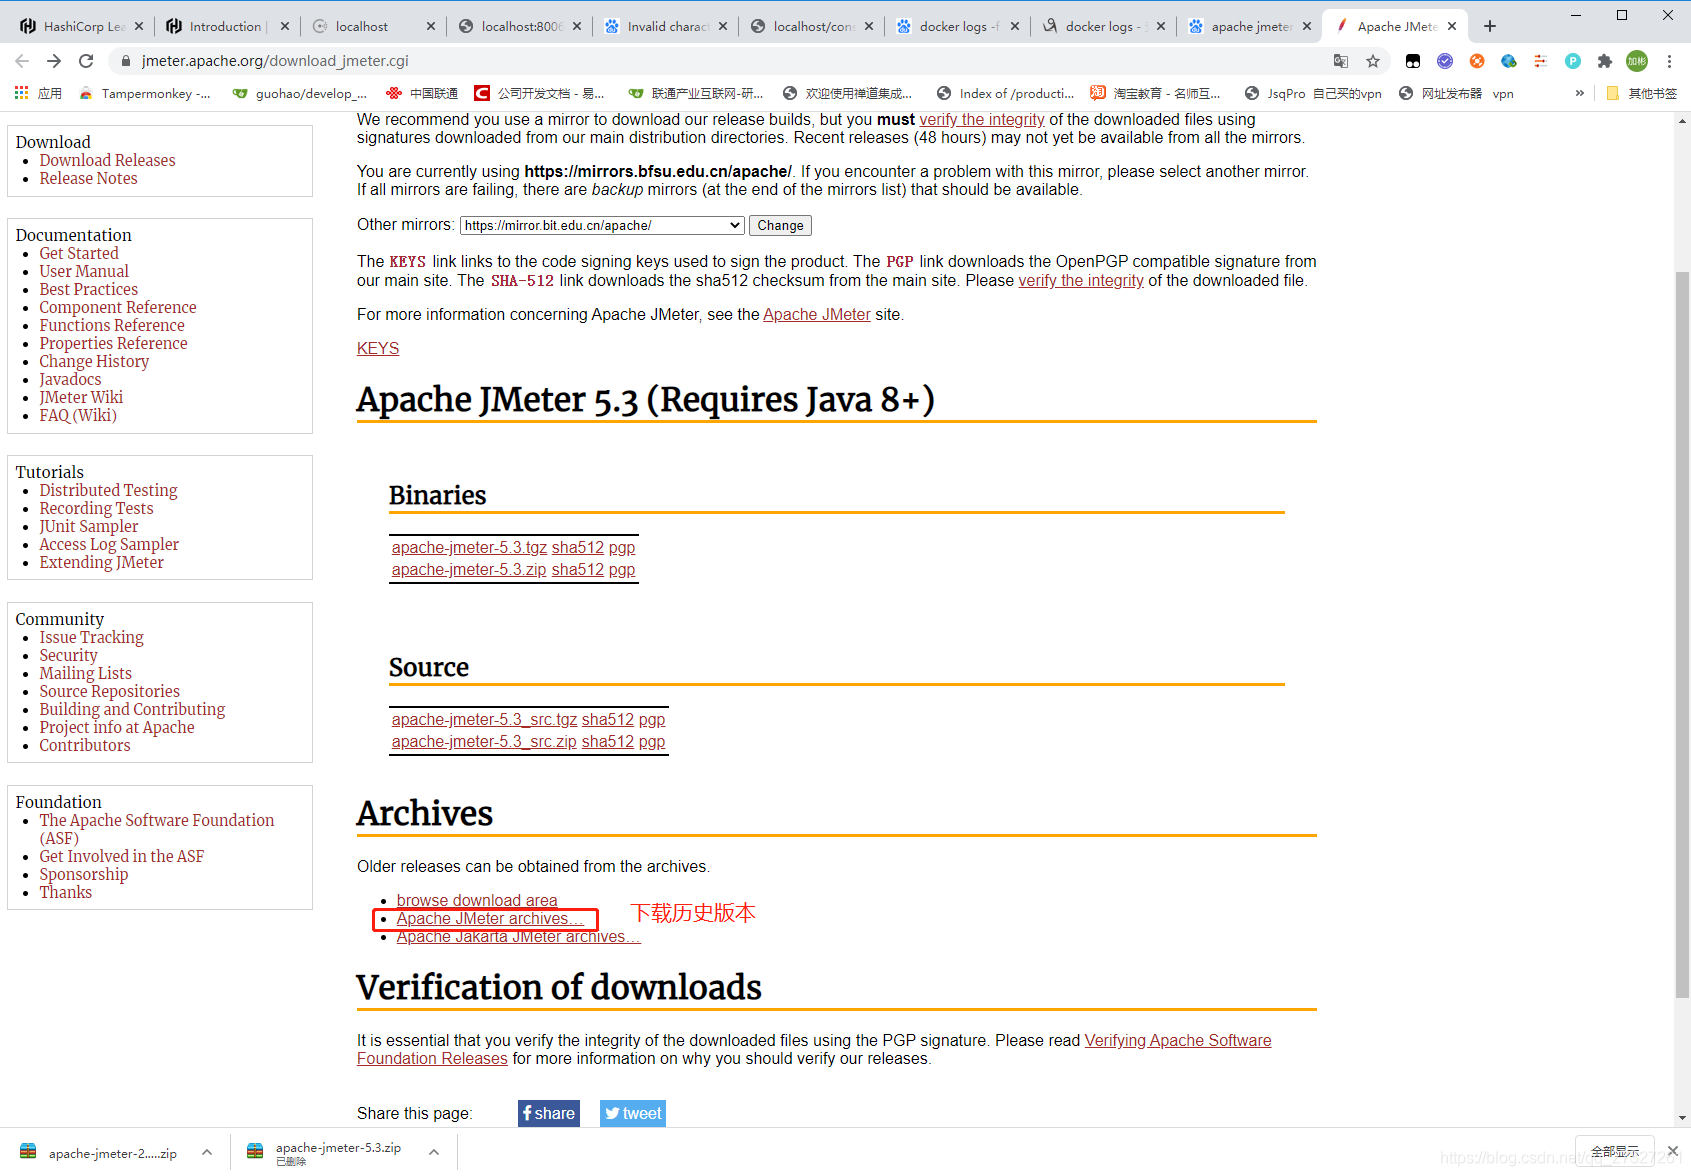Open the Chrome three-dot menu
The height and width of the screenshot is (1176, 1691).
coord(1669,61)
